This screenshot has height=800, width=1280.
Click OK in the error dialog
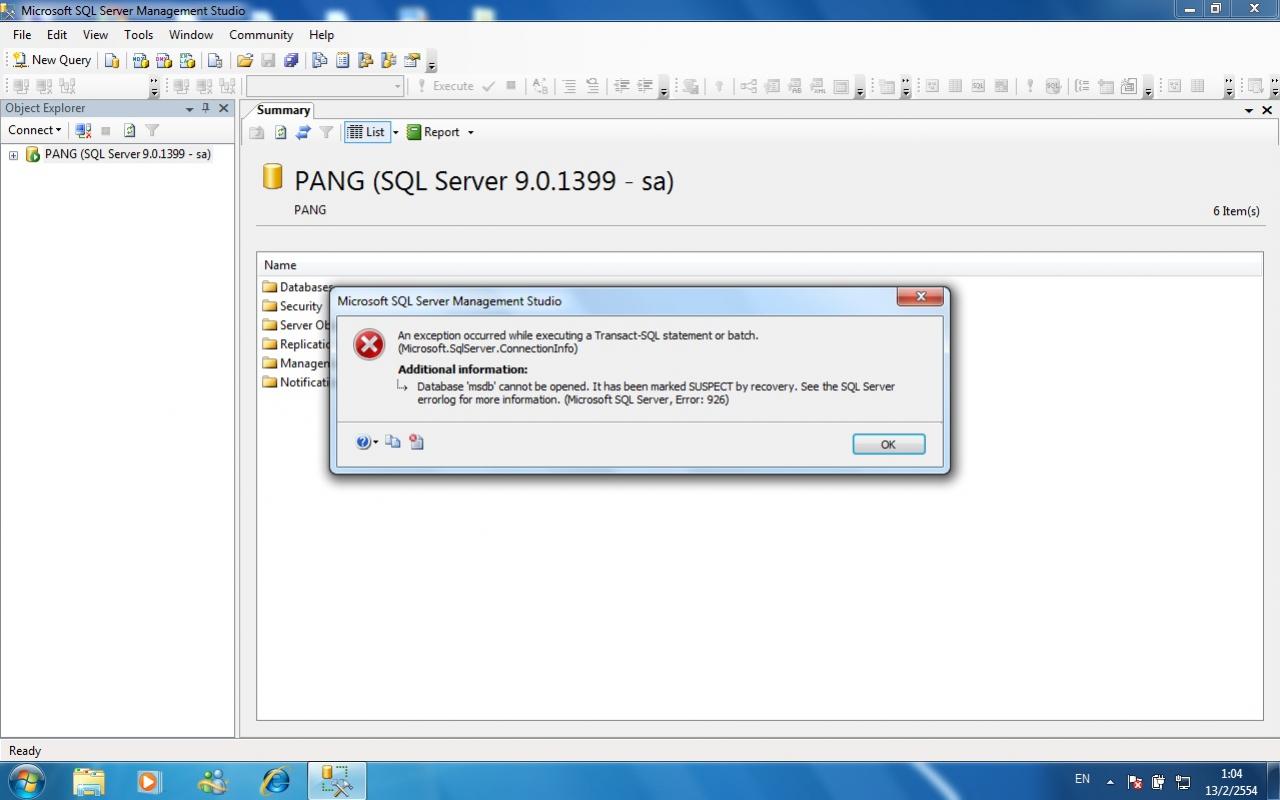point(888,444)
